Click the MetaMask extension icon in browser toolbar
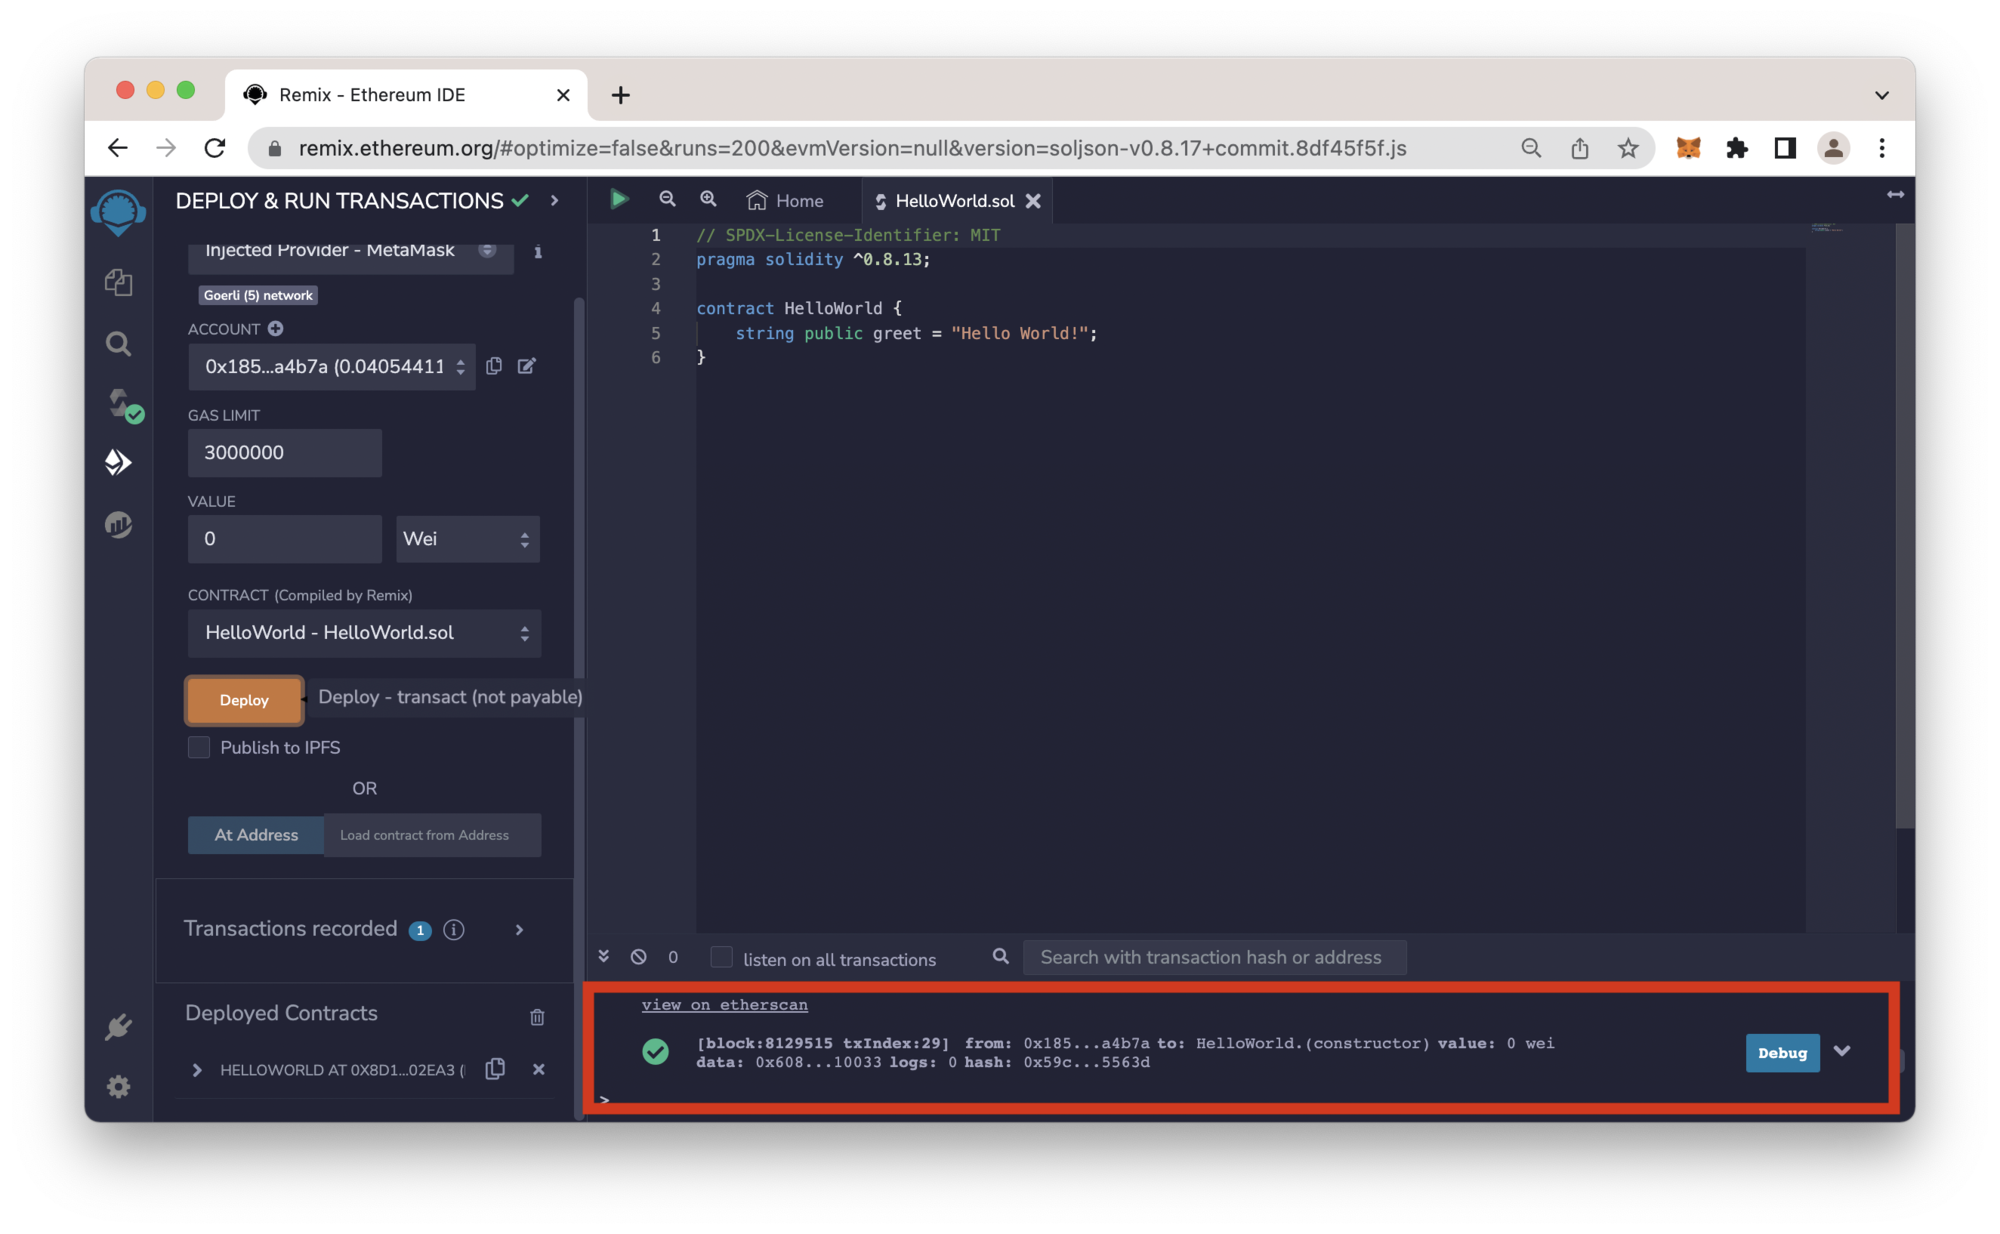 (1689, 148)
